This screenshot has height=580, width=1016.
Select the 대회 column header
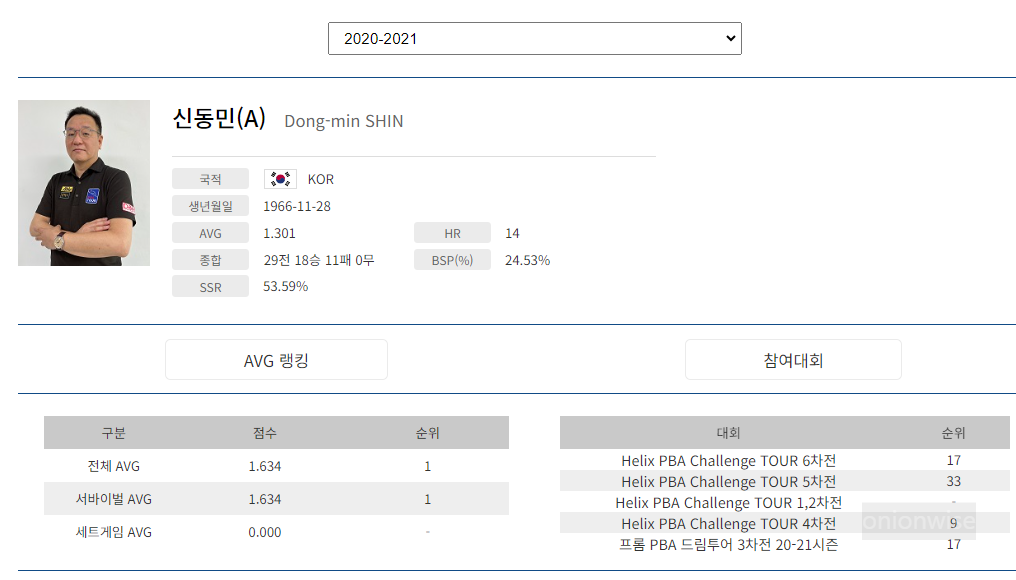[729, 432]
